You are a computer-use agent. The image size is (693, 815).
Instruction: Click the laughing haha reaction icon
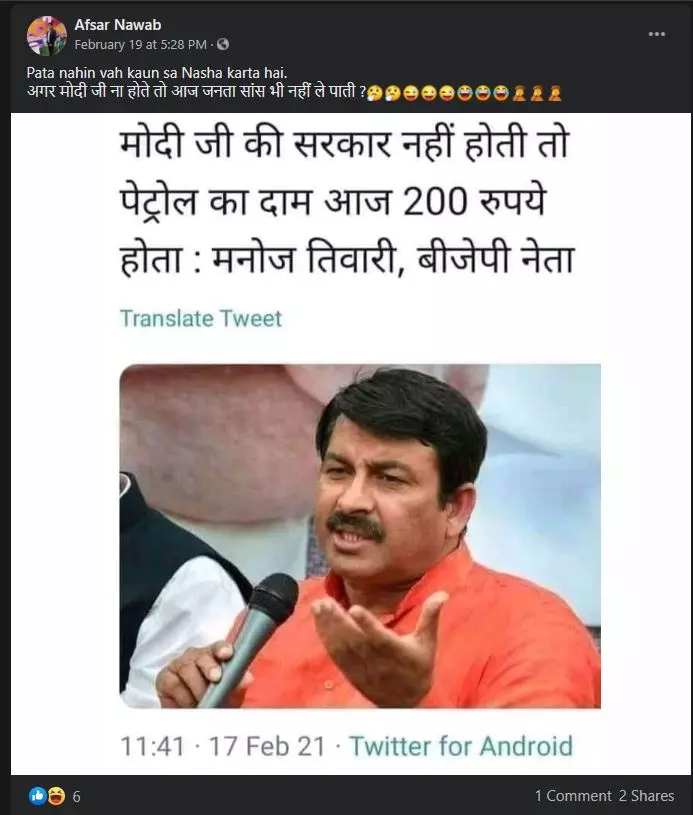56,796
